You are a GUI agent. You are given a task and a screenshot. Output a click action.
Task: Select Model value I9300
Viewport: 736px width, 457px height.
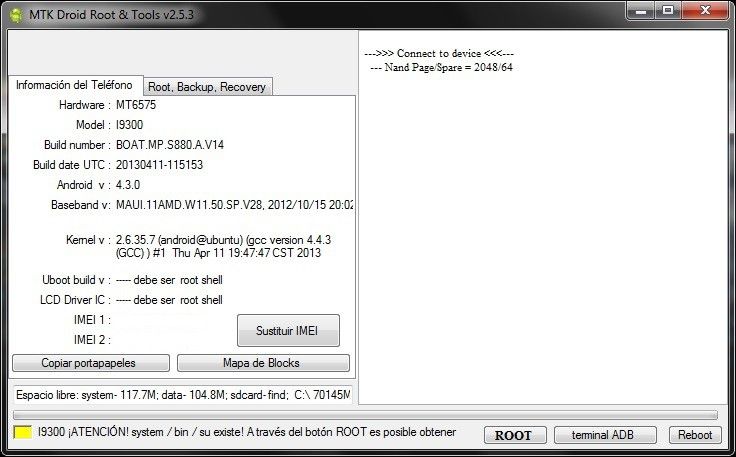coord(129,125)
